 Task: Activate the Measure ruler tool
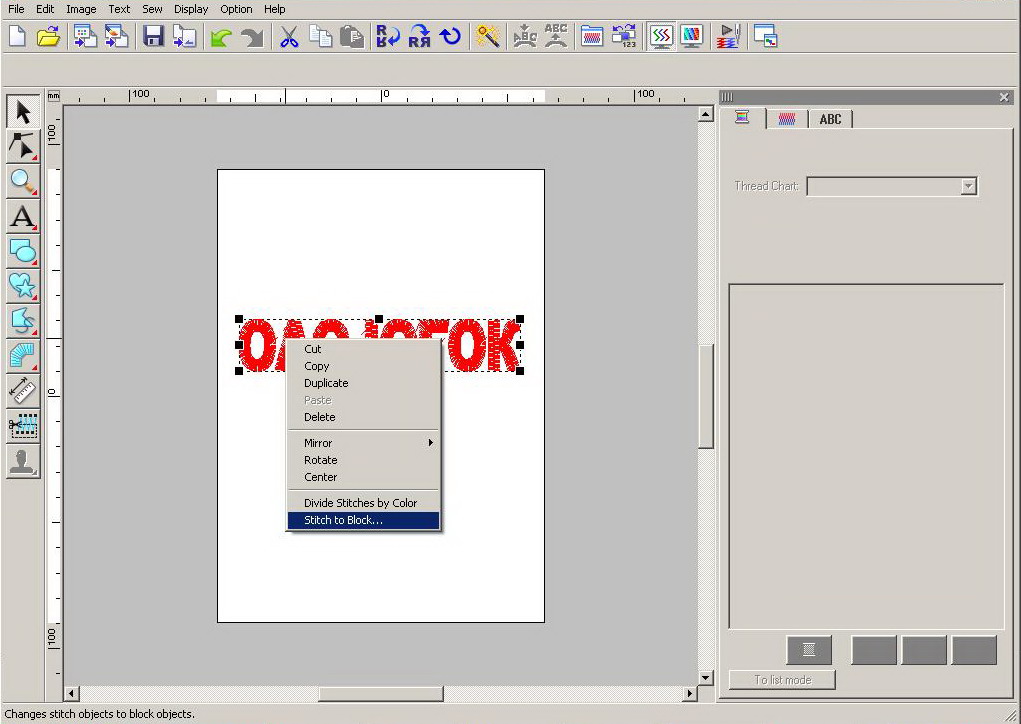(23, 390)
